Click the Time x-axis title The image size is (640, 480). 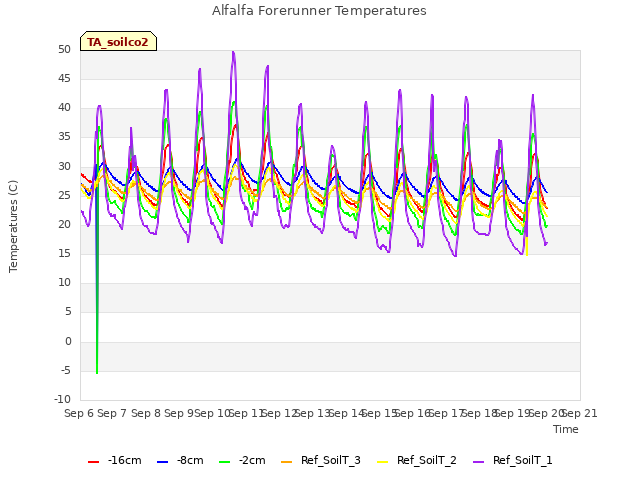tap(566, 429)
